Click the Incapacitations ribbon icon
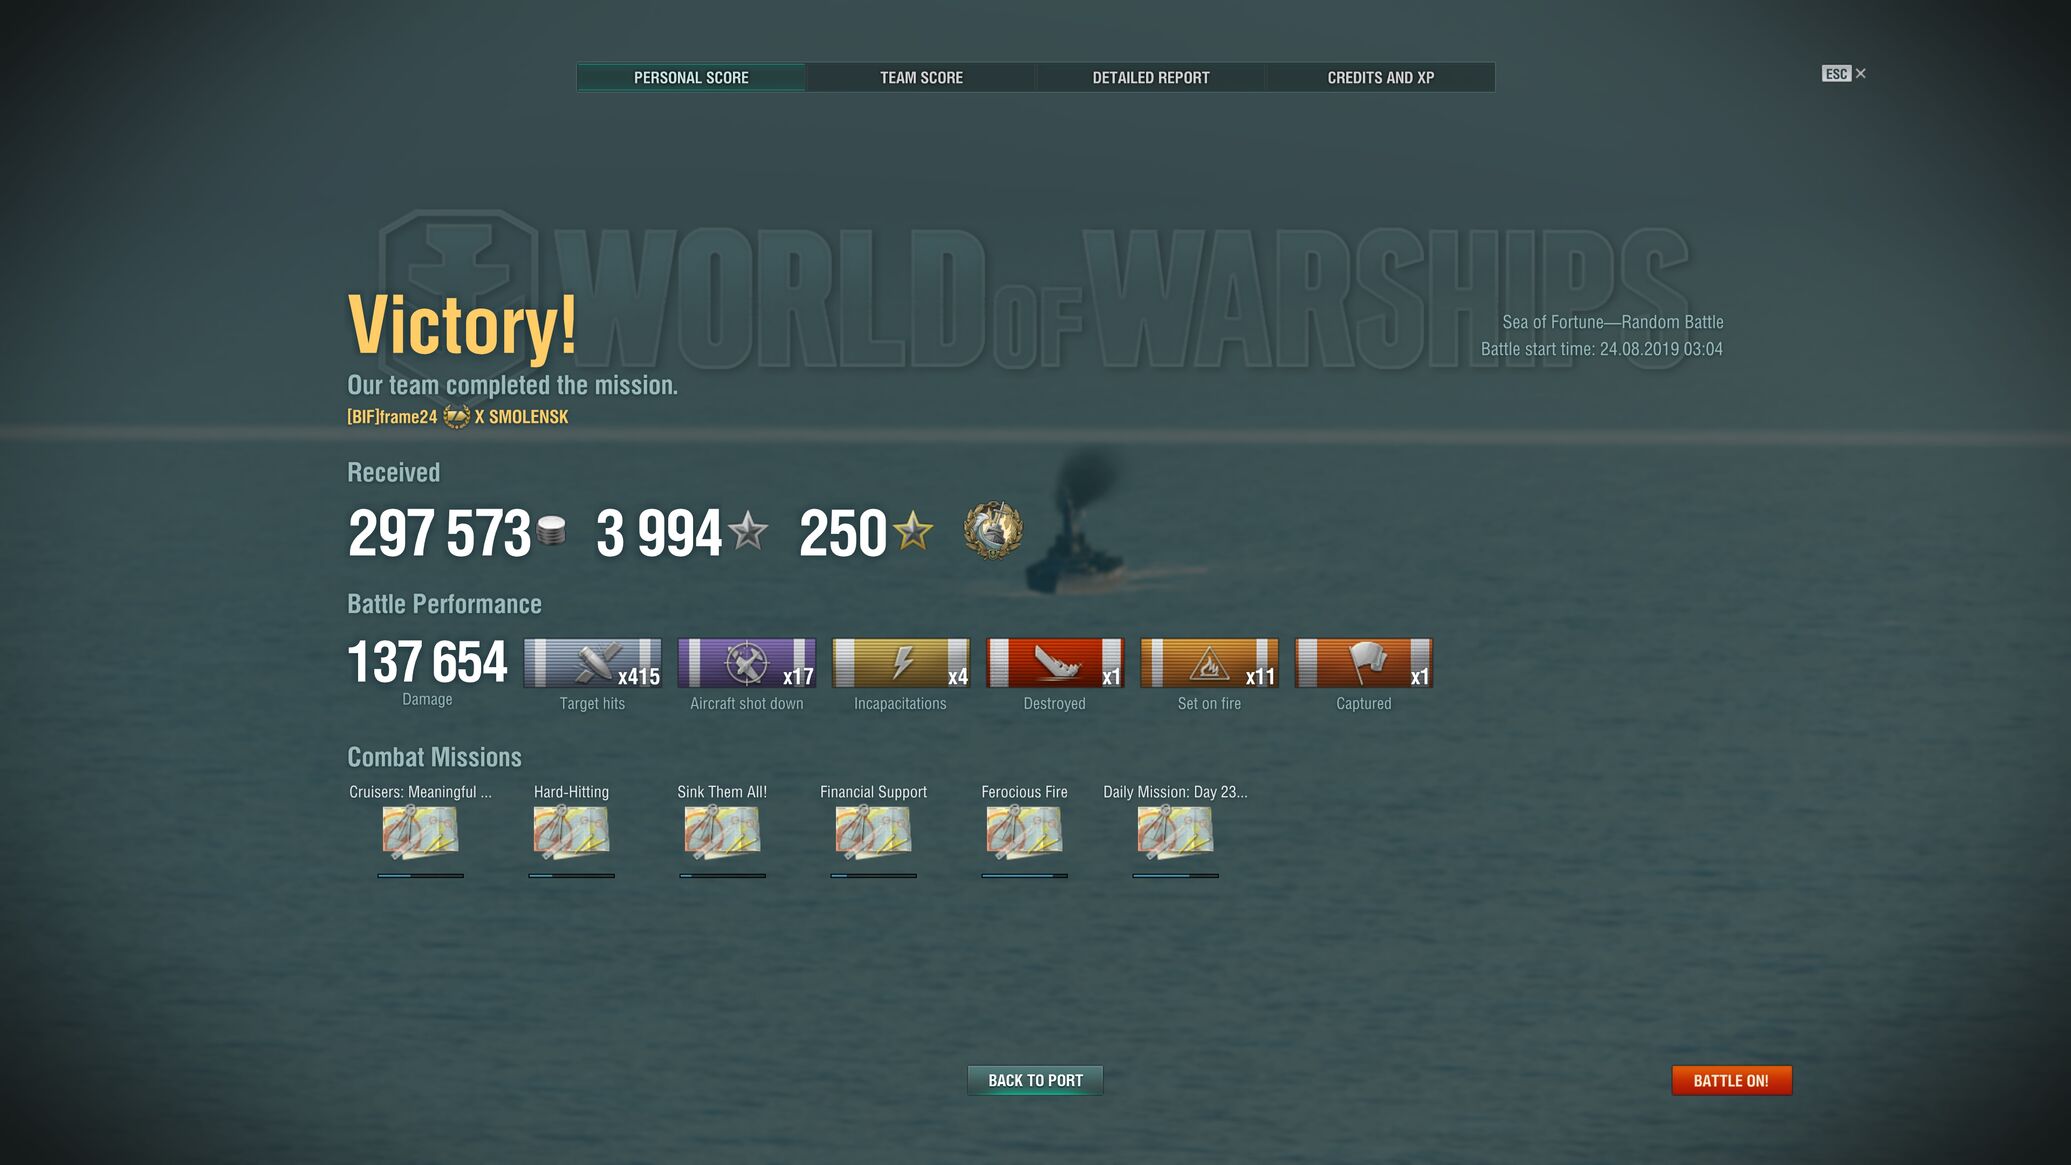This screenshot has height=1165, width=2071. coord(900,663)
